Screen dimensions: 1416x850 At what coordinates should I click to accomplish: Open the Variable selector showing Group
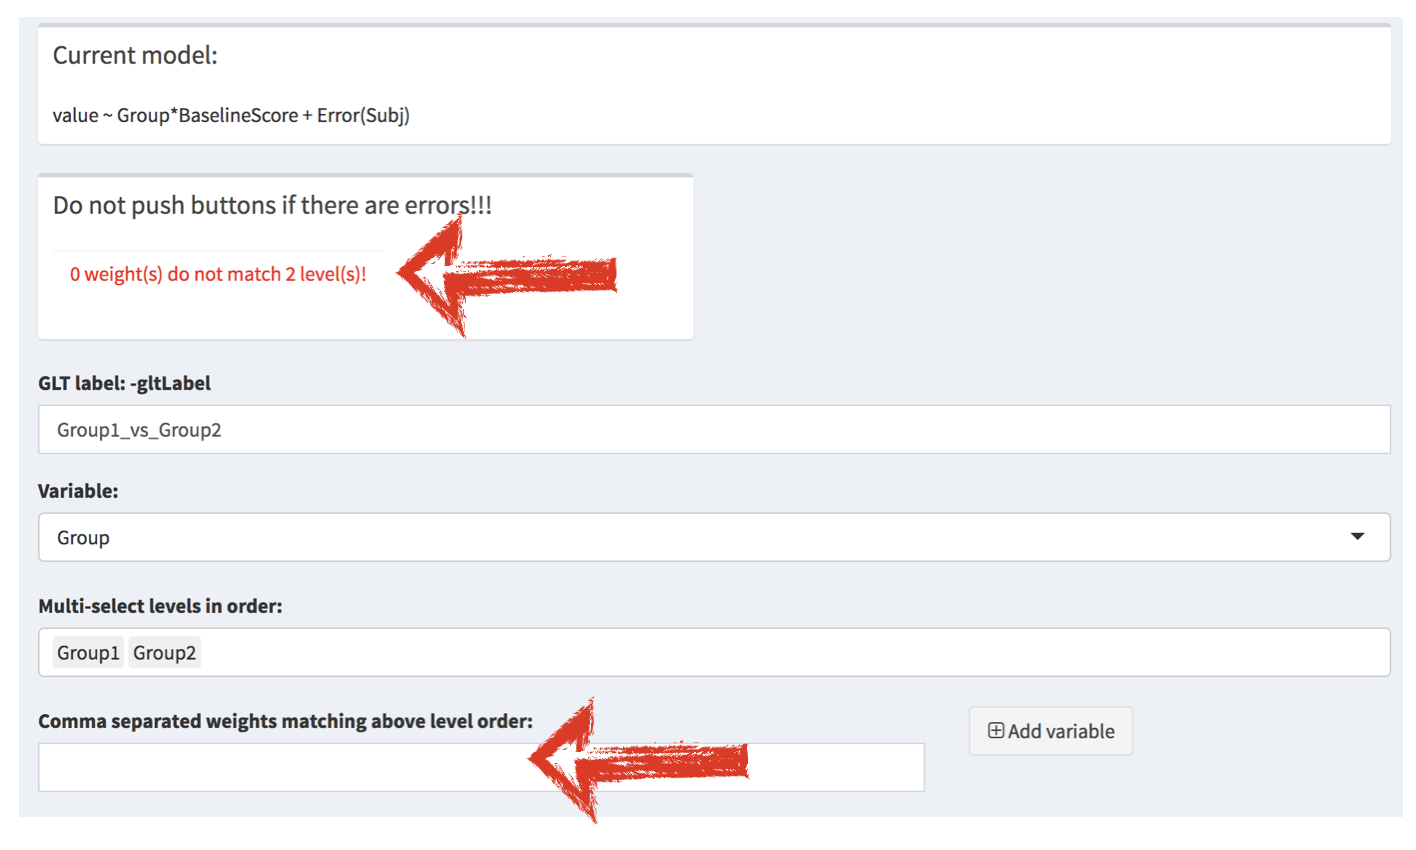point(700,537)
